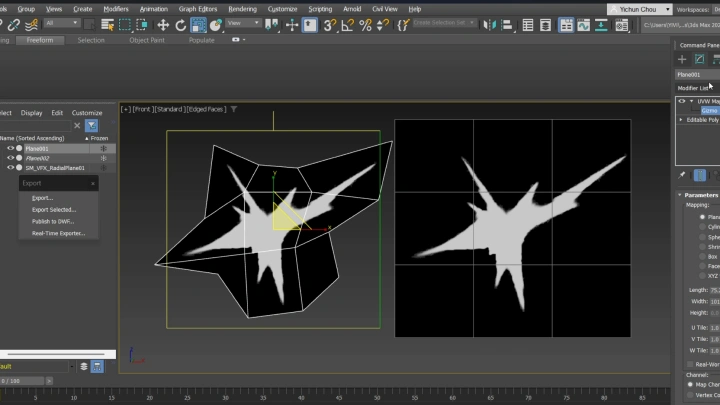This screenshot has height=405, width=720.
Task: Click the Bind to Space Warp icon
Action: click(x=31, y=25)
